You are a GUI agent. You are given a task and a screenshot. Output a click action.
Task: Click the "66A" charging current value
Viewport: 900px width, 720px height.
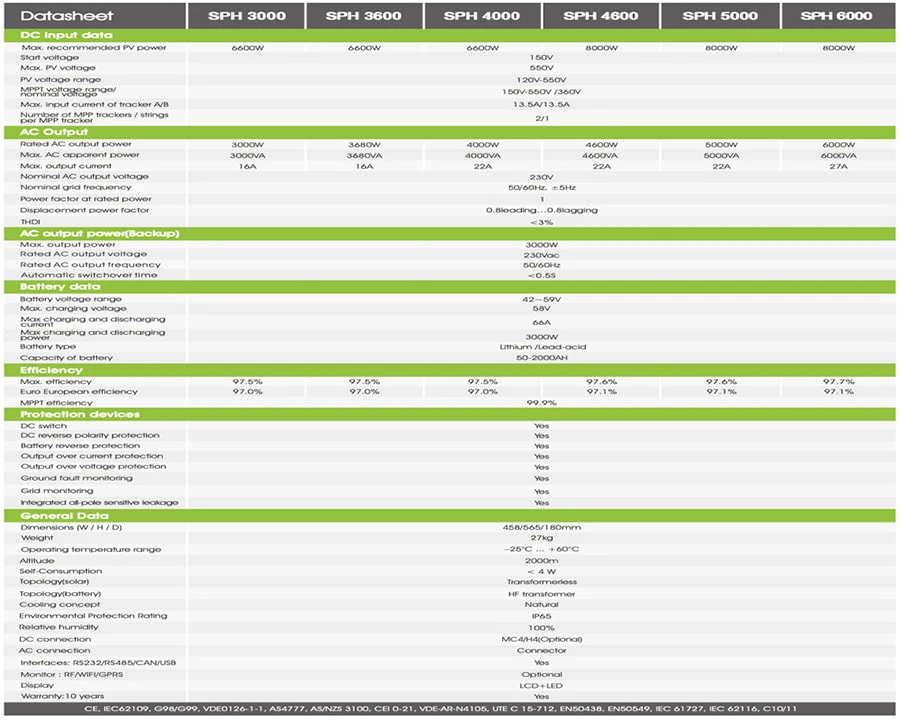pyautogui.click(x=541, y=323)
